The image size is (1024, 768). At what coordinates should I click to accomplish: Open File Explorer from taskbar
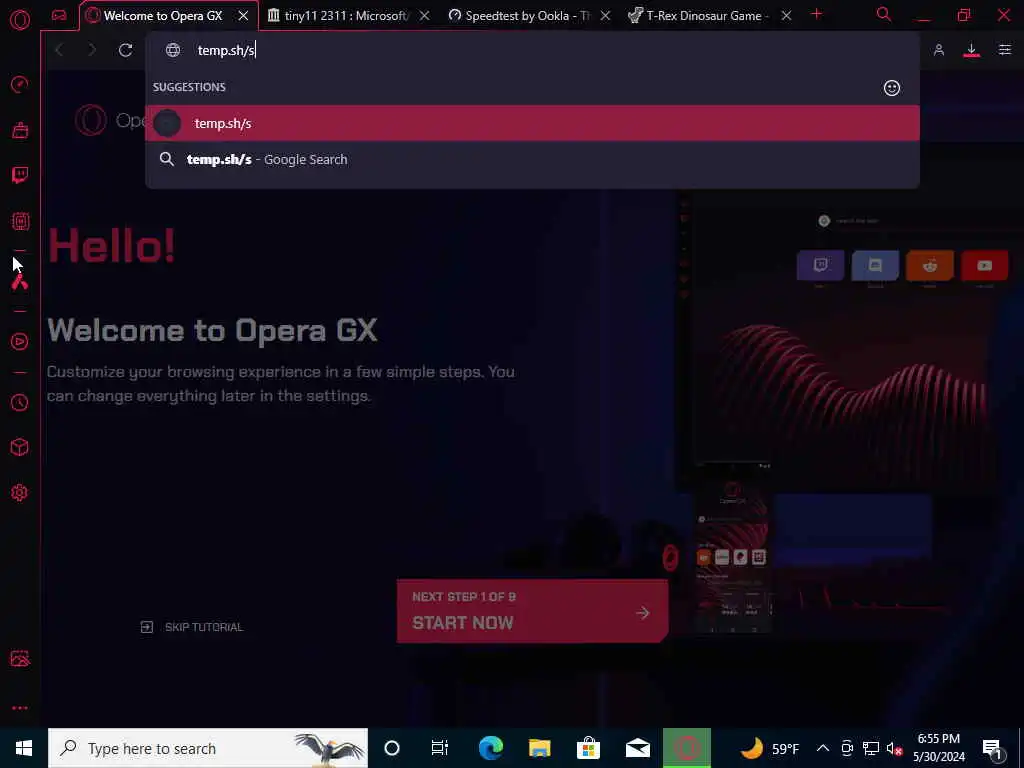tap(539, 748)
